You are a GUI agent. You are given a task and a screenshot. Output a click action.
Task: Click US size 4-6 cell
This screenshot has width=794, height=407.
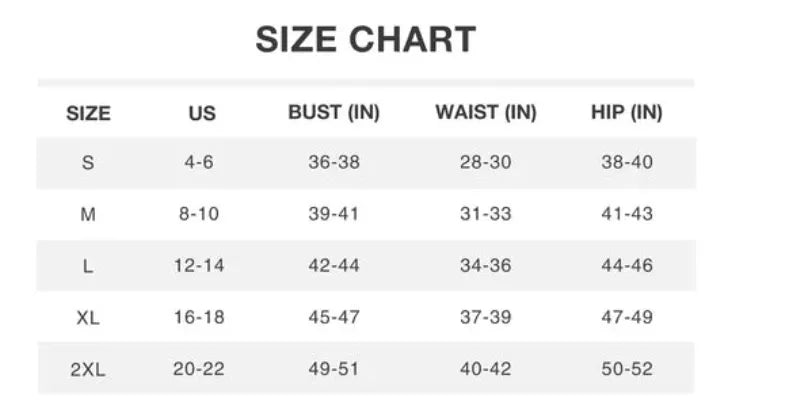coord(199,162)
